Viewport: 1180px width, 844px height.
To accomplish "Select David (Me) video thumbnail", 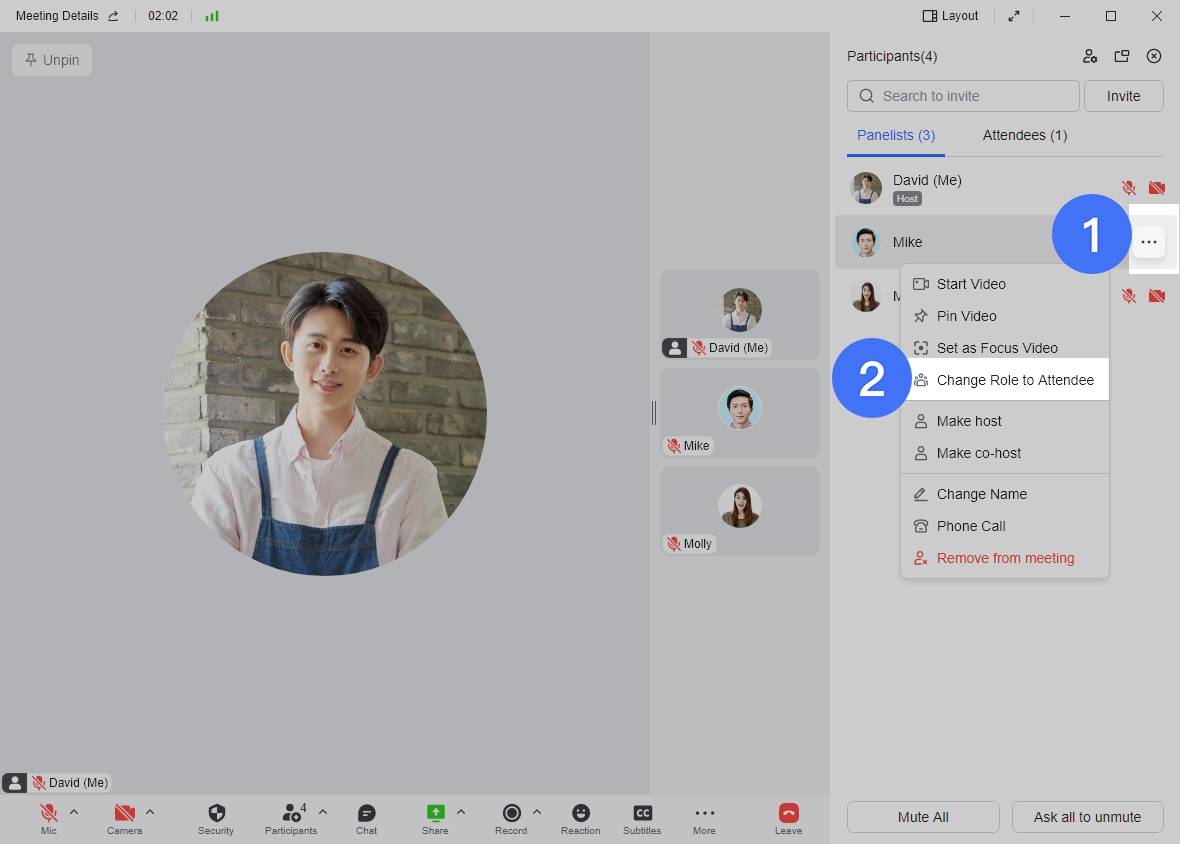I will pos(740,315).
